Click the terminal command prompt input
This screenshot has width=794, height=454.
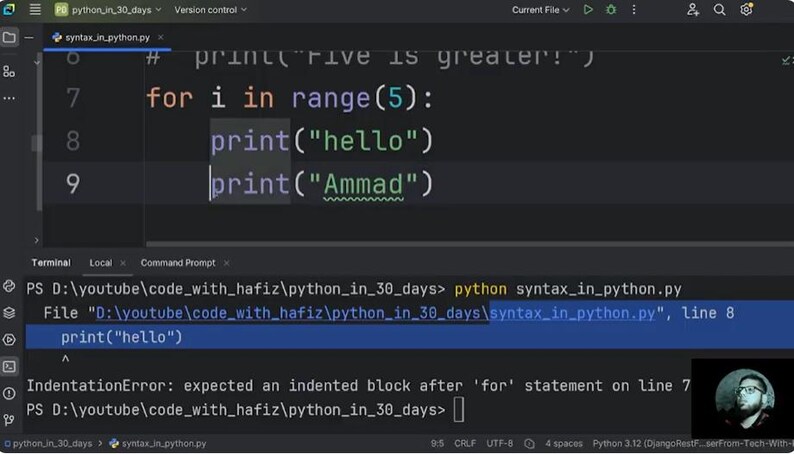point(459,409)
